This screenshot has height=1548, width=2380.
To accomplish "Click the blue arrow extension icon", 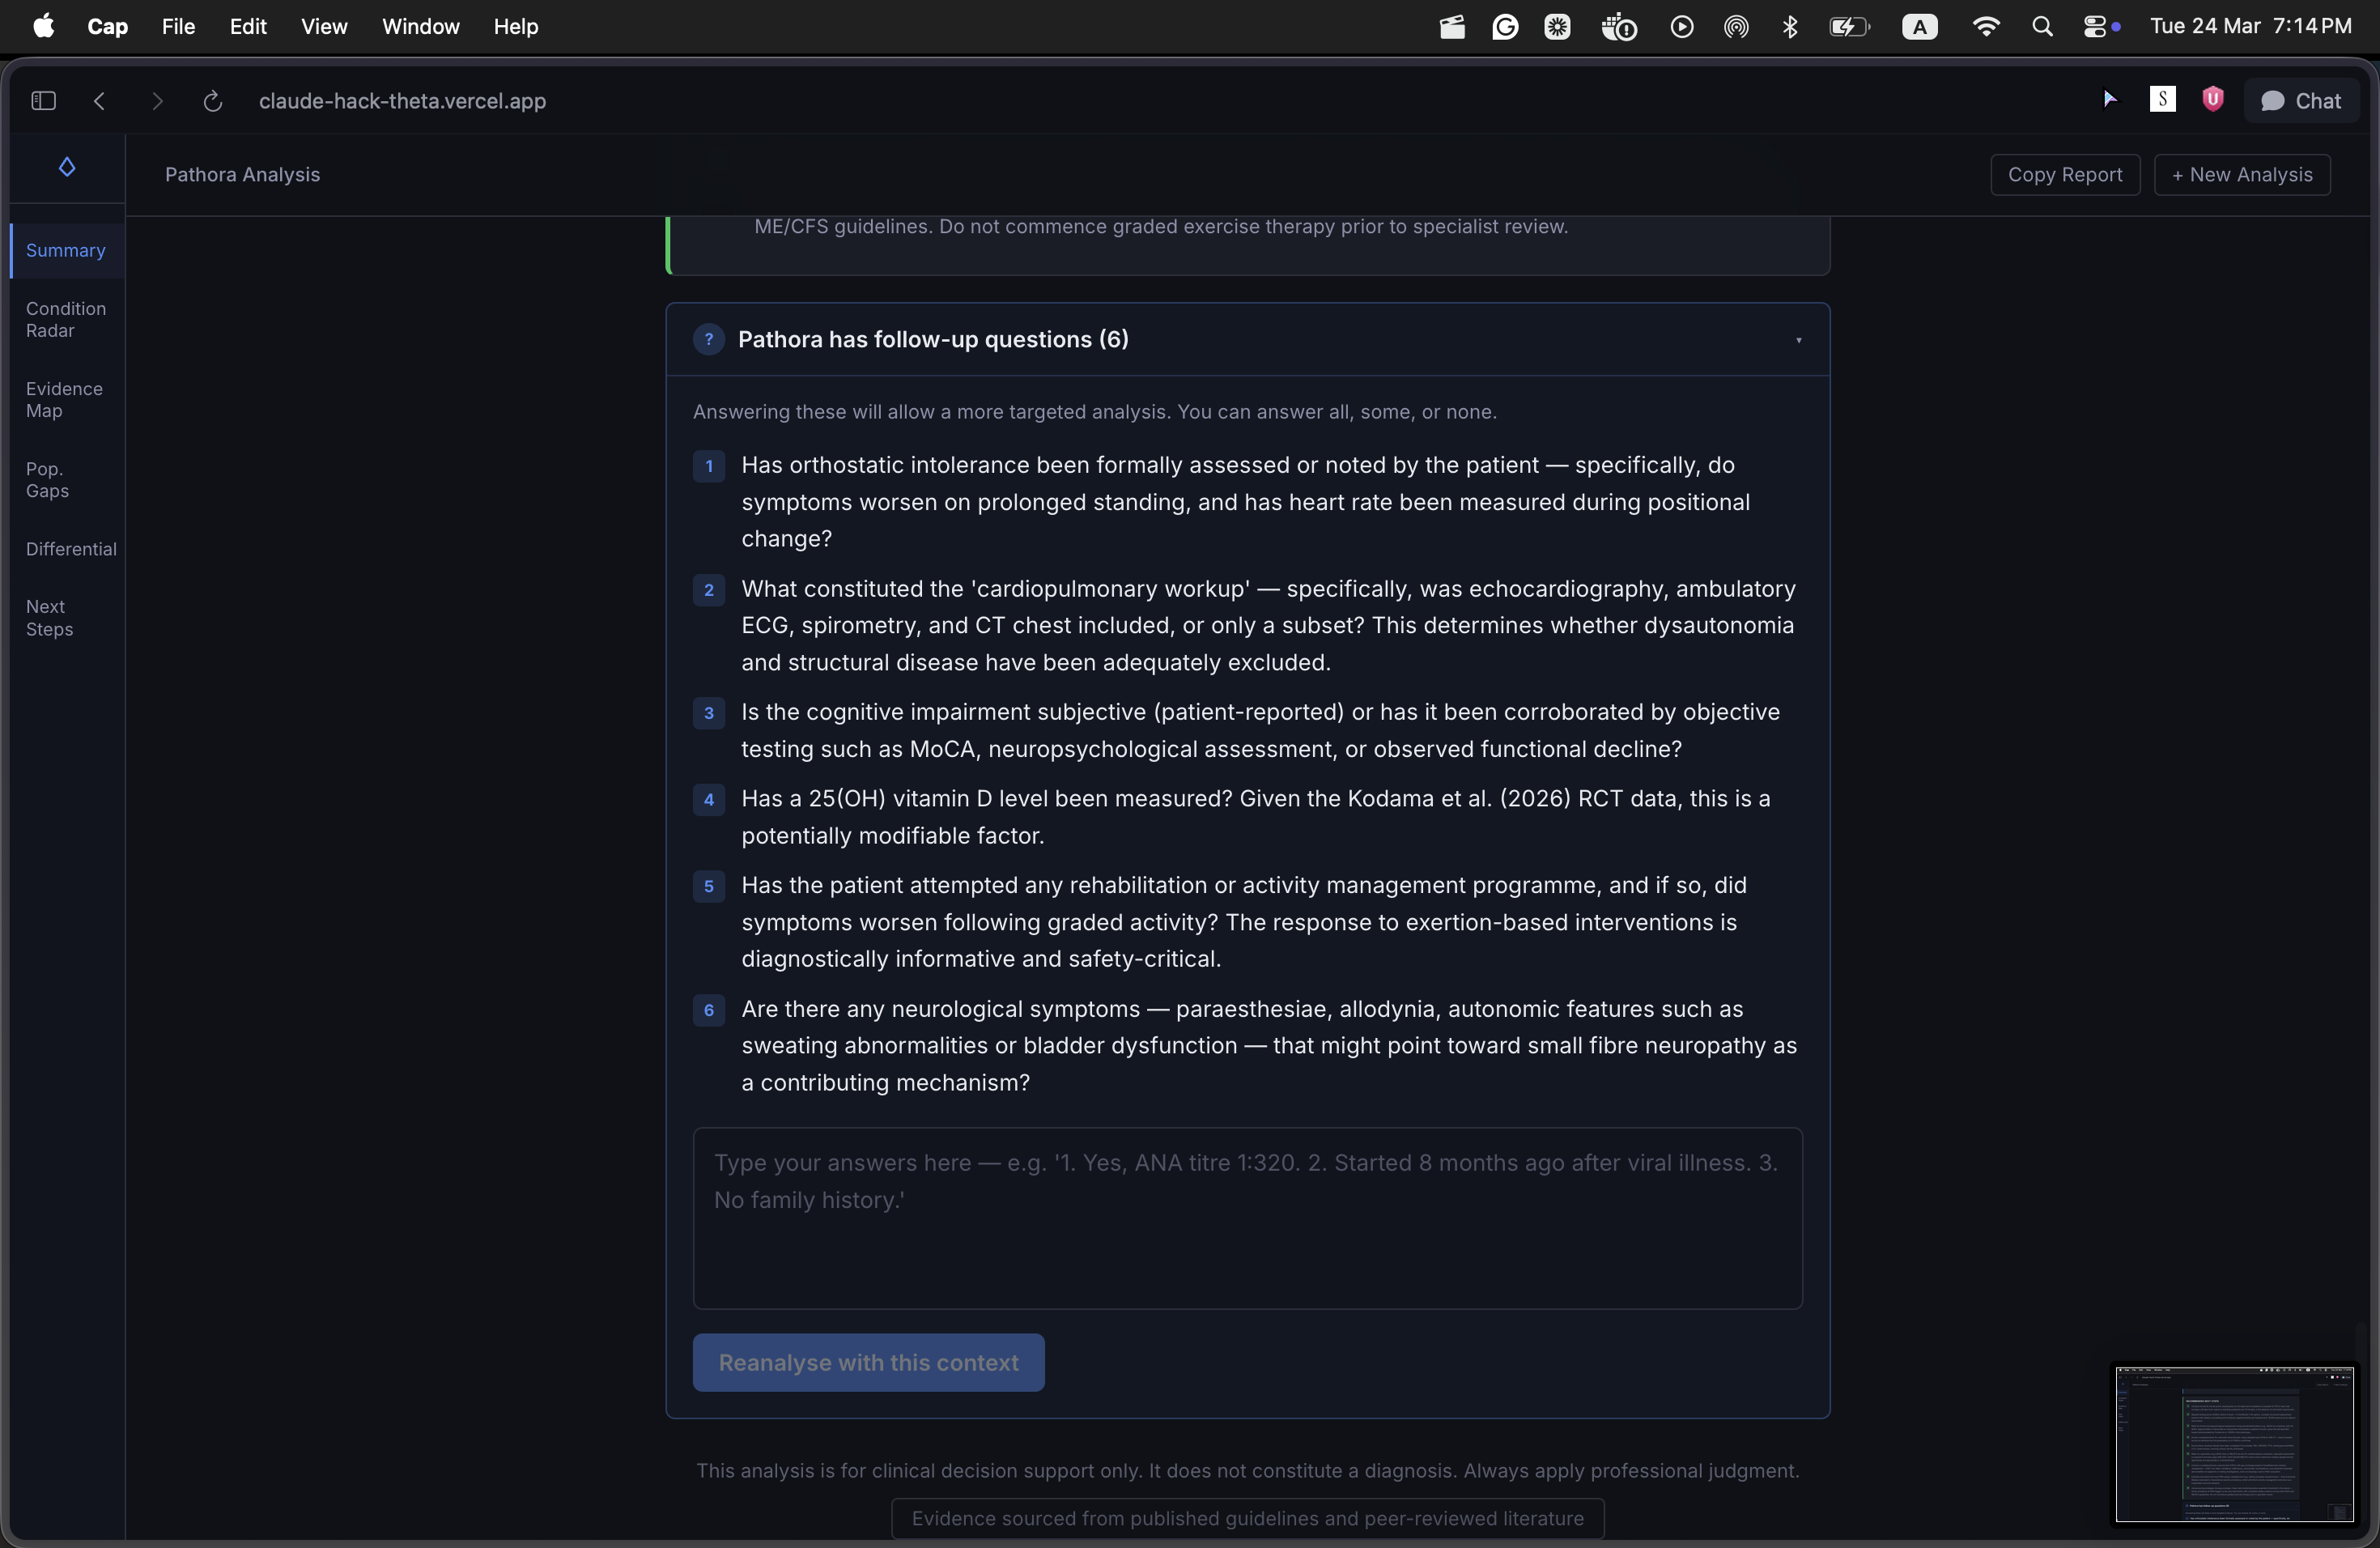I will tap(2109, 99).
